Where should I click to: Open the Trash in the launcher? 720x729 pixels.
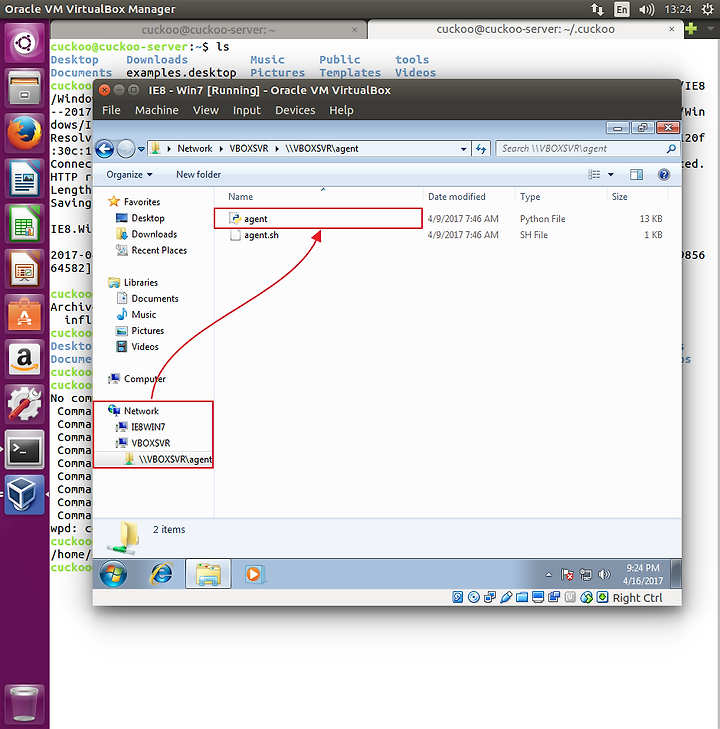[24, 703]
